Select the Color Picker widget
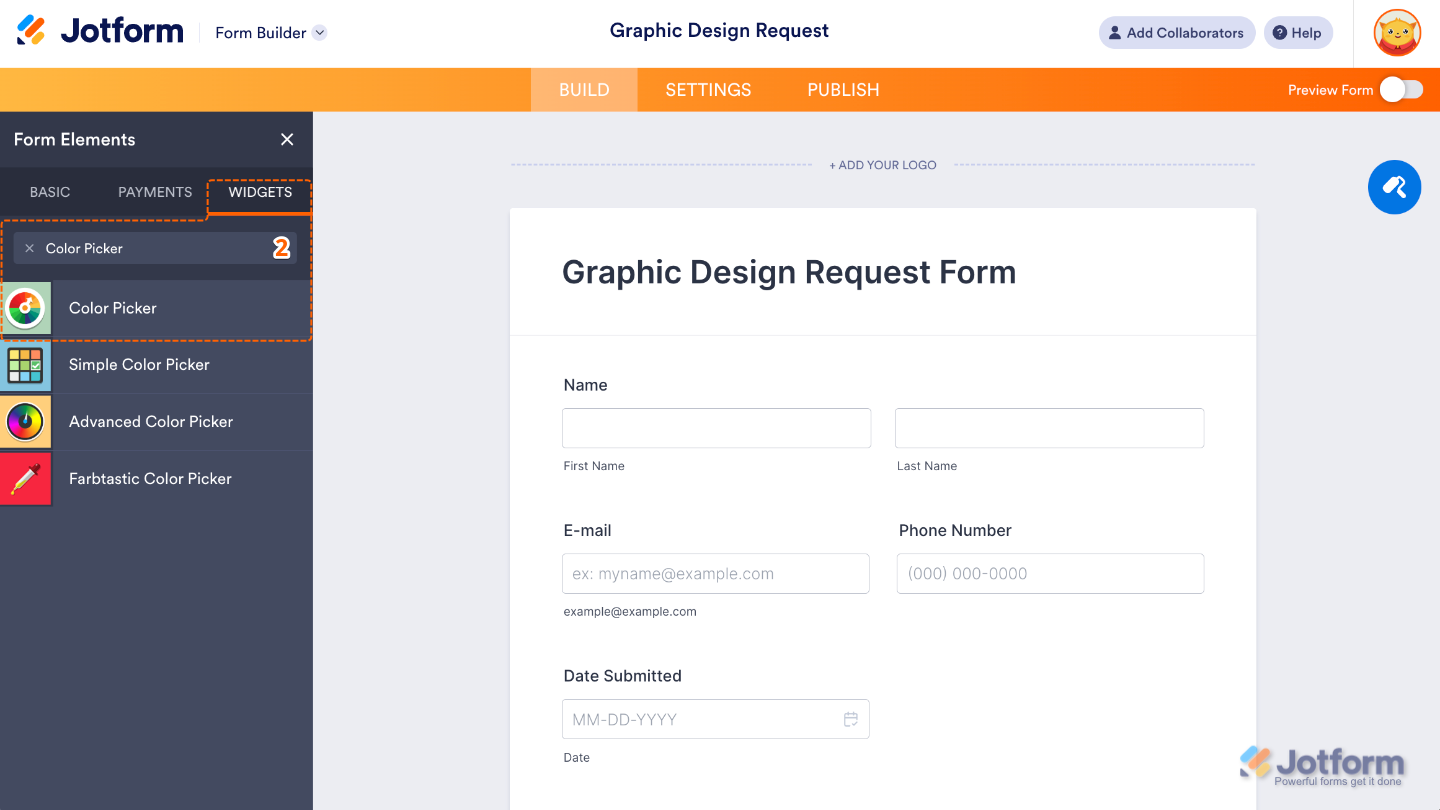 coord(112,308)
